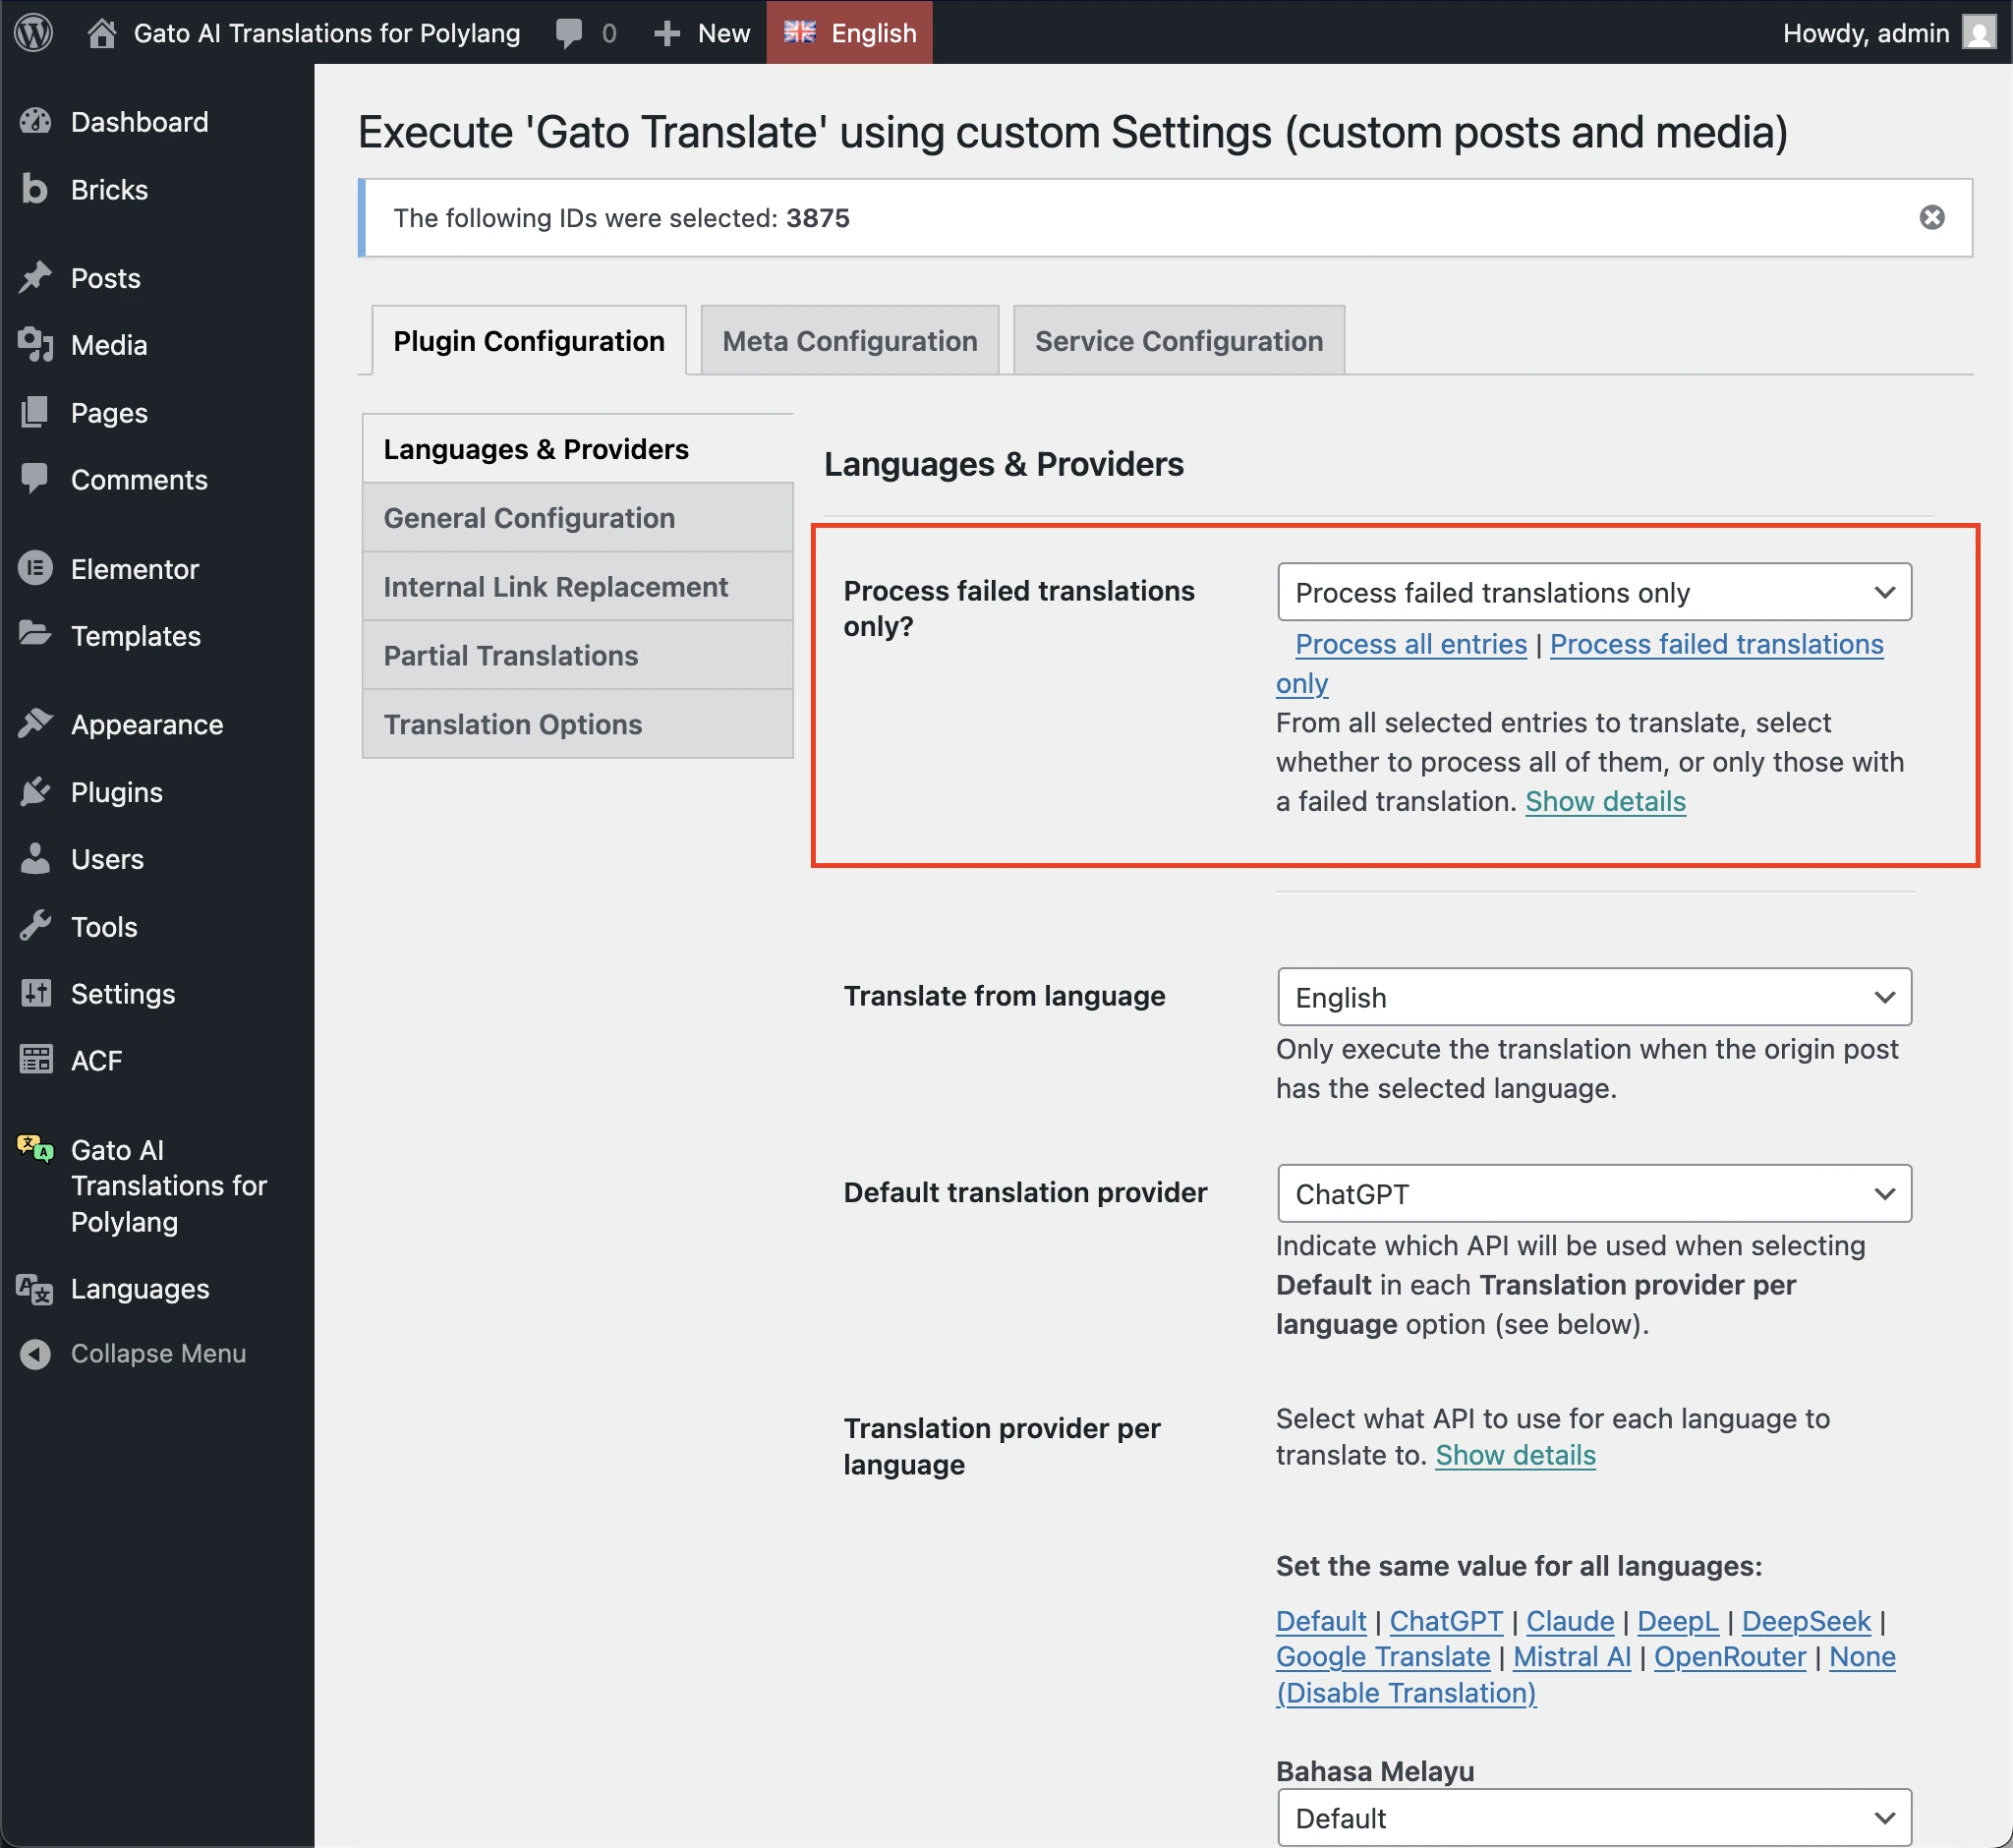Open the Bricks builder sidebar icon
2013x1848 pixels.
34,190
